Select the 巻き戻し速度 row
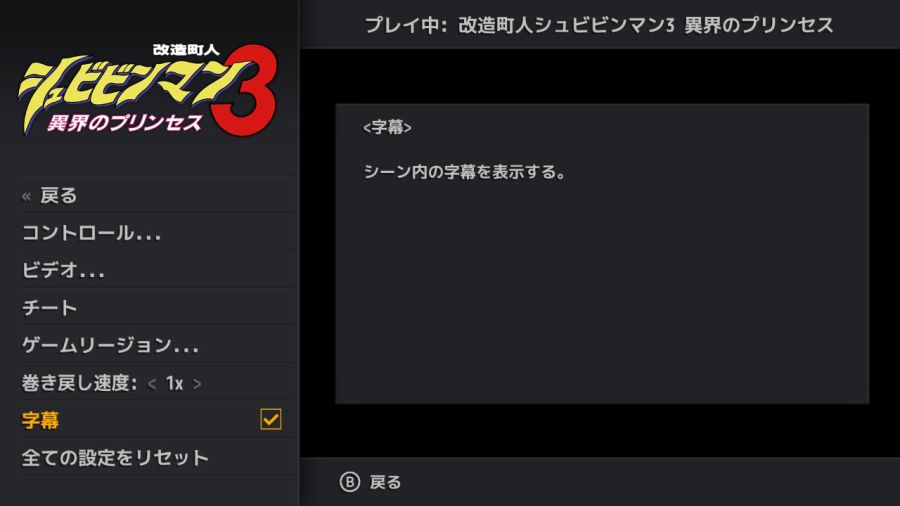 click(x=157, y=383)
